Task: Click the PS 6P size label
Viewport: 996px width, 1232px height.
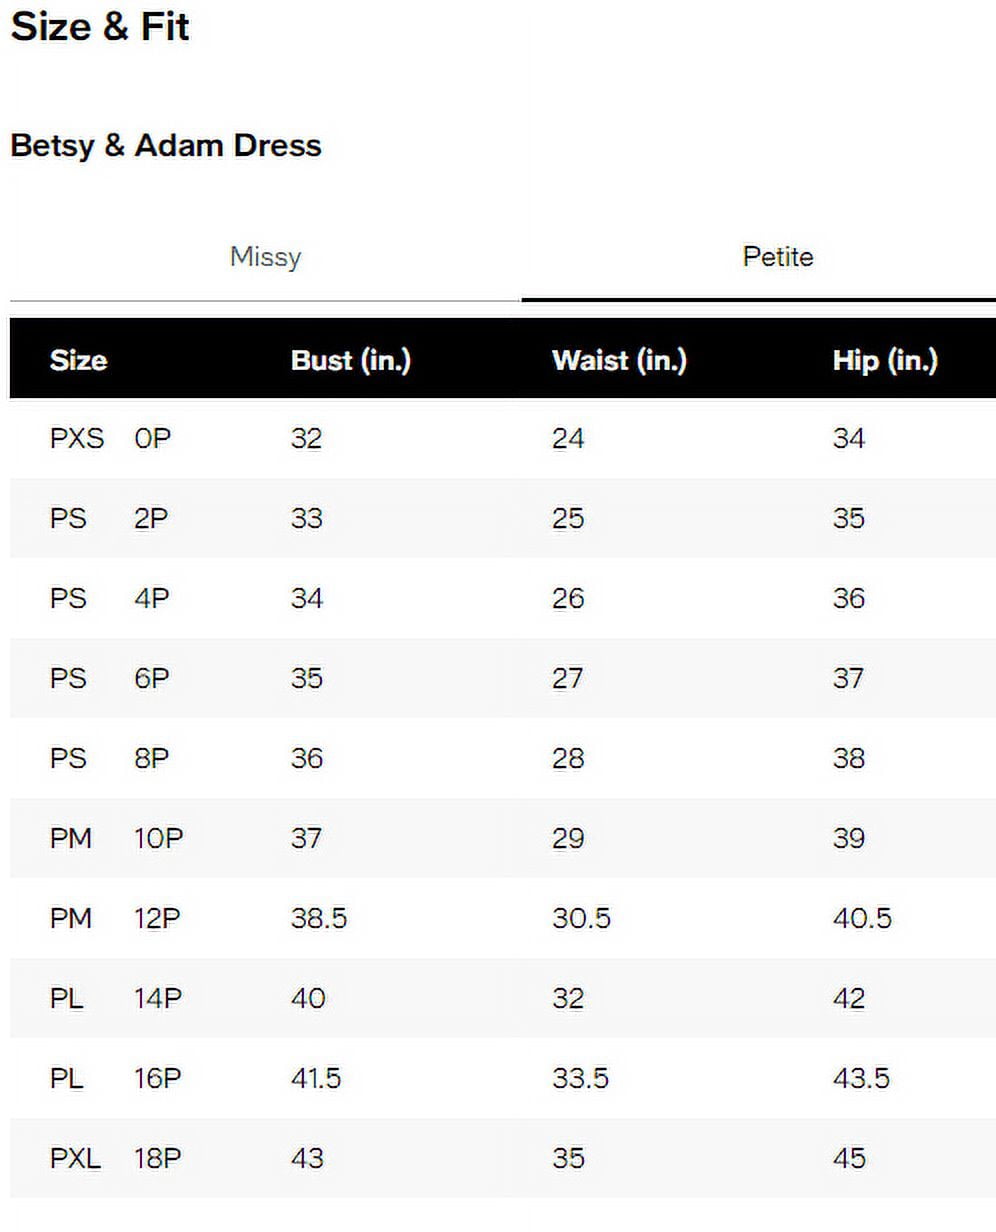Action: point(110,678)
